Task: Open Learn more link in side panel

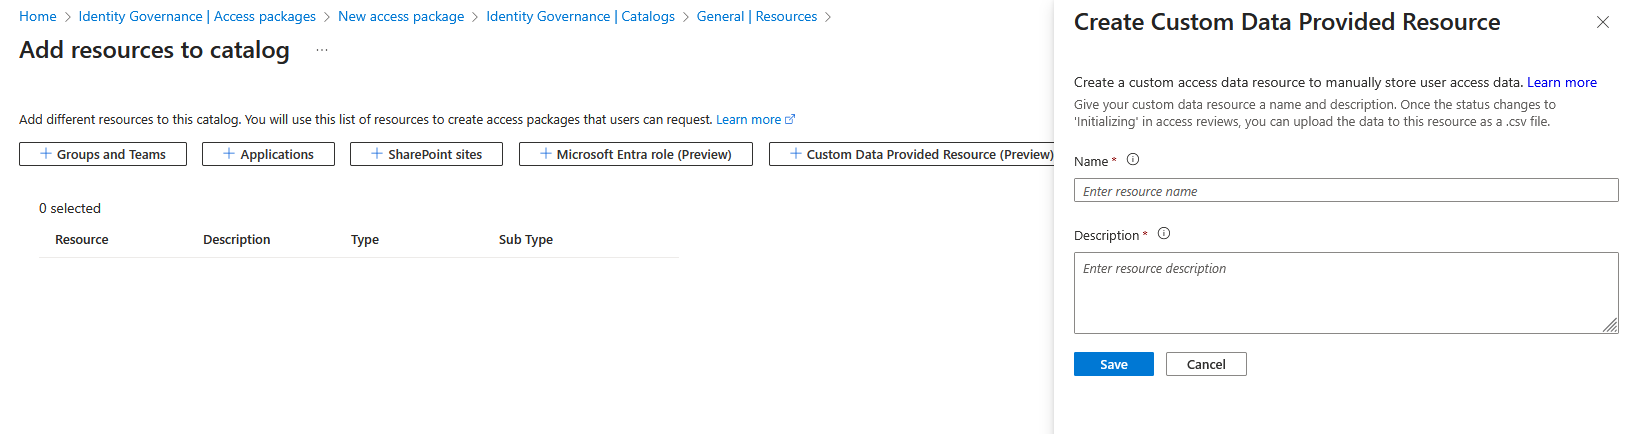Action: point(1561,82)
